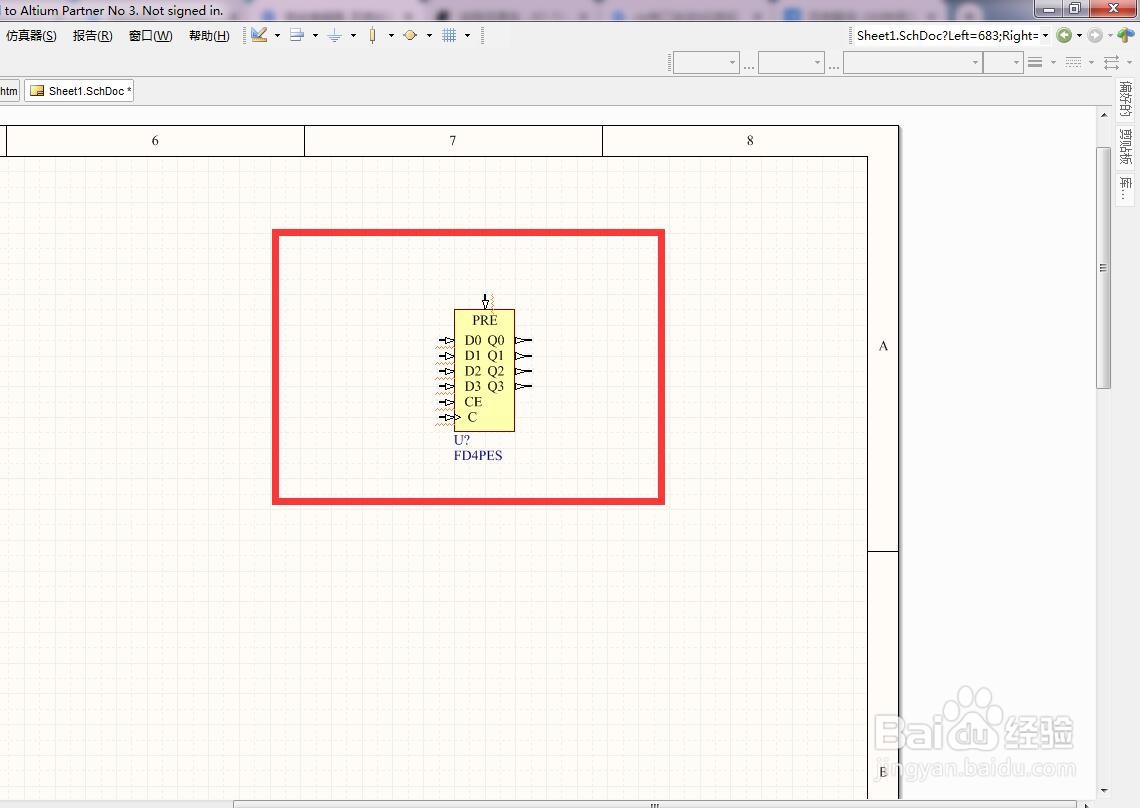Image resolution: width=1140 pixels, height=808 pixels.
Task: Click the green navigate back button
Action: click(x=1064, y=35)
